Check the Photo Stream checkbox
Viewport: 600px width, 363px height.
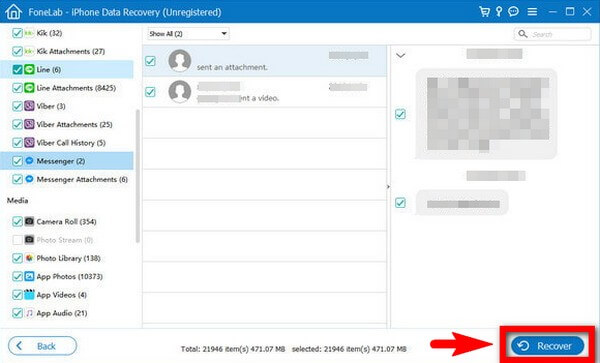[x=17, y=240]
